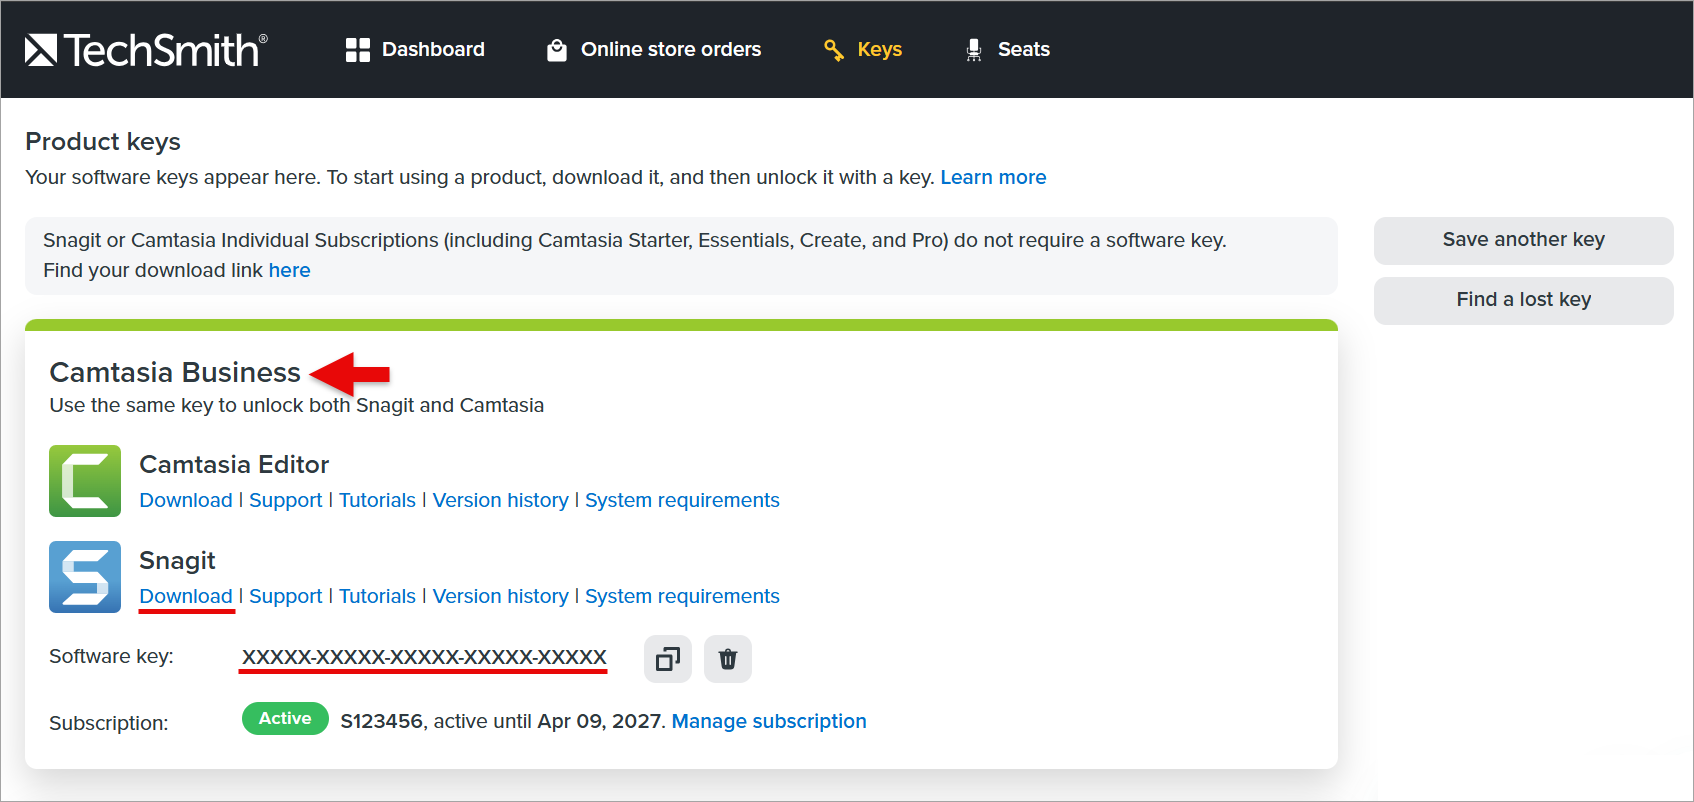Open the Dashboard page
This screenshot has height=802, width=1694.
[415, 50]
